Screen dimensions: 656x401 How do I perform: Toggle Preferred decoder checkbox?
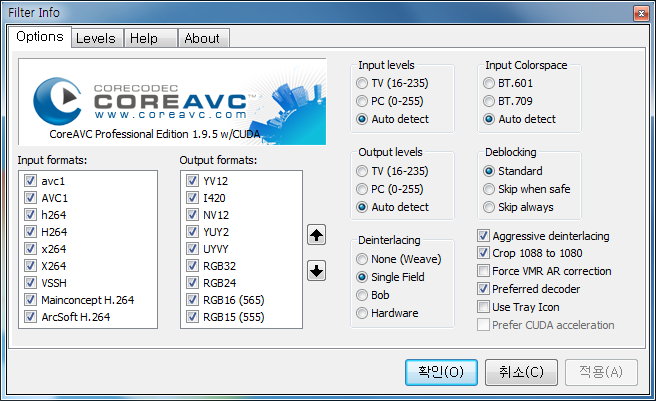point(483,289)
